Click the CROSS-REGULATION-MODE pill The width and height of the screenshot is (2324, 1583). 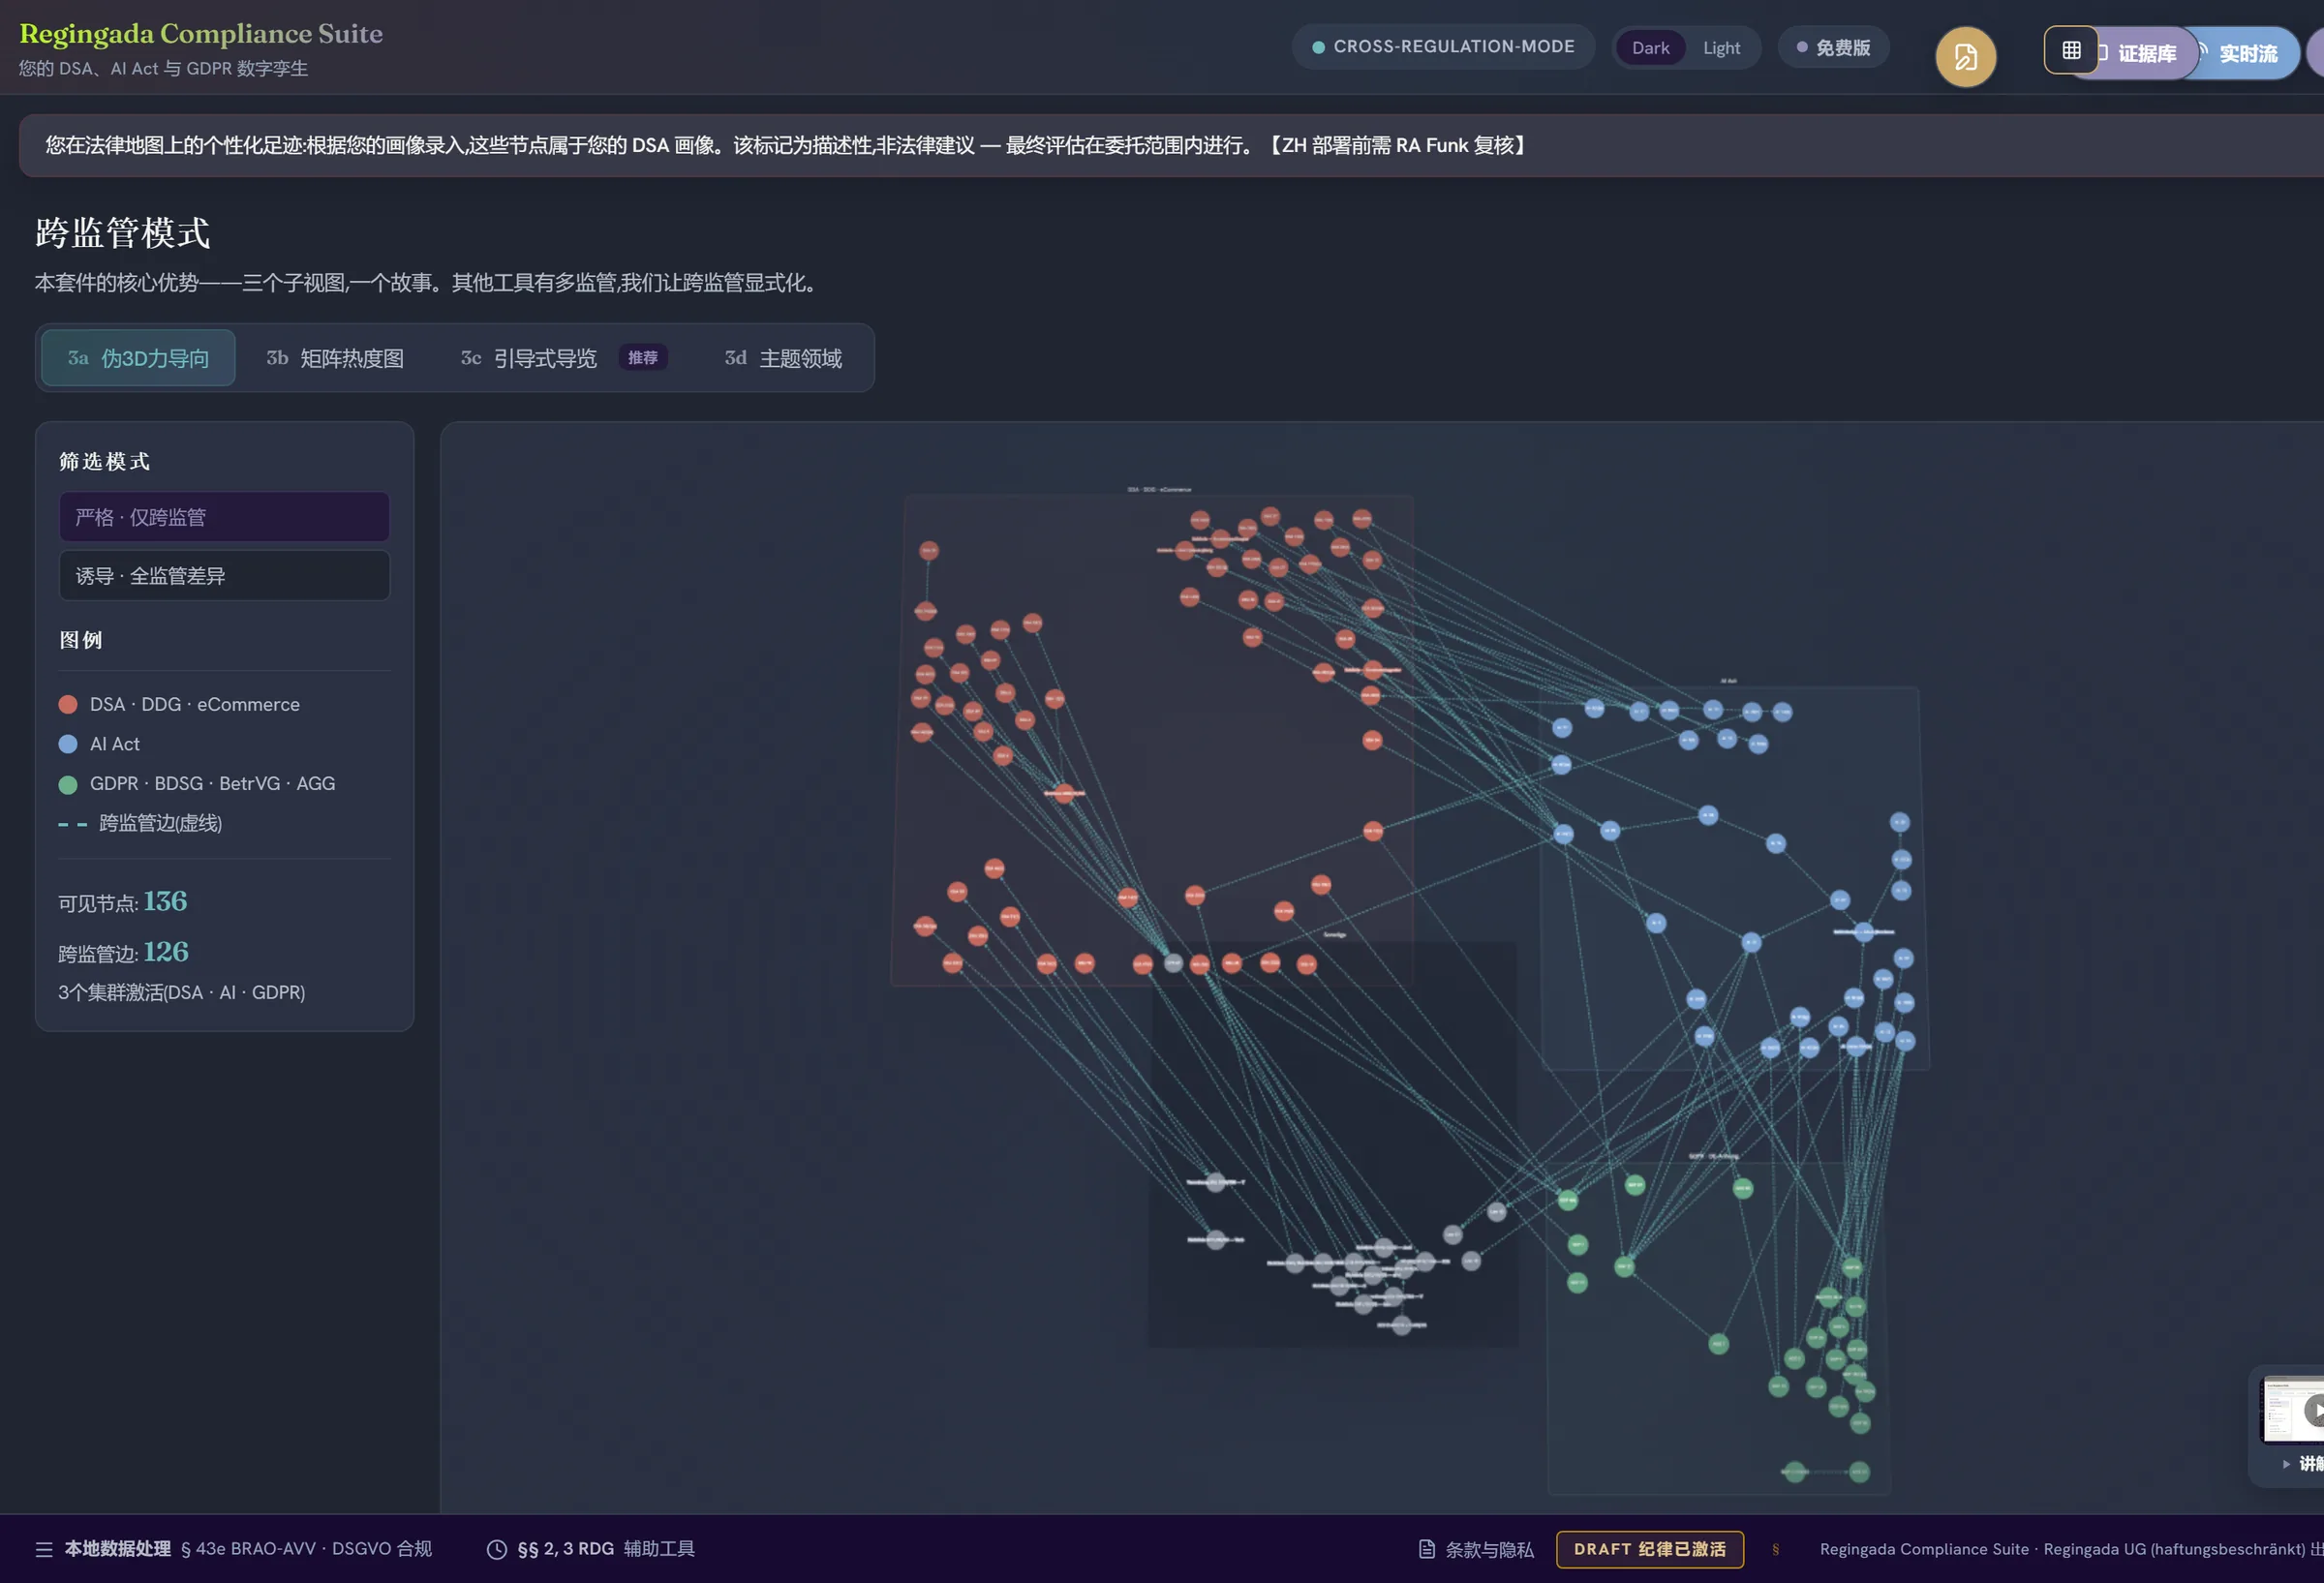pyautogui.click(x=1443, y=47)
